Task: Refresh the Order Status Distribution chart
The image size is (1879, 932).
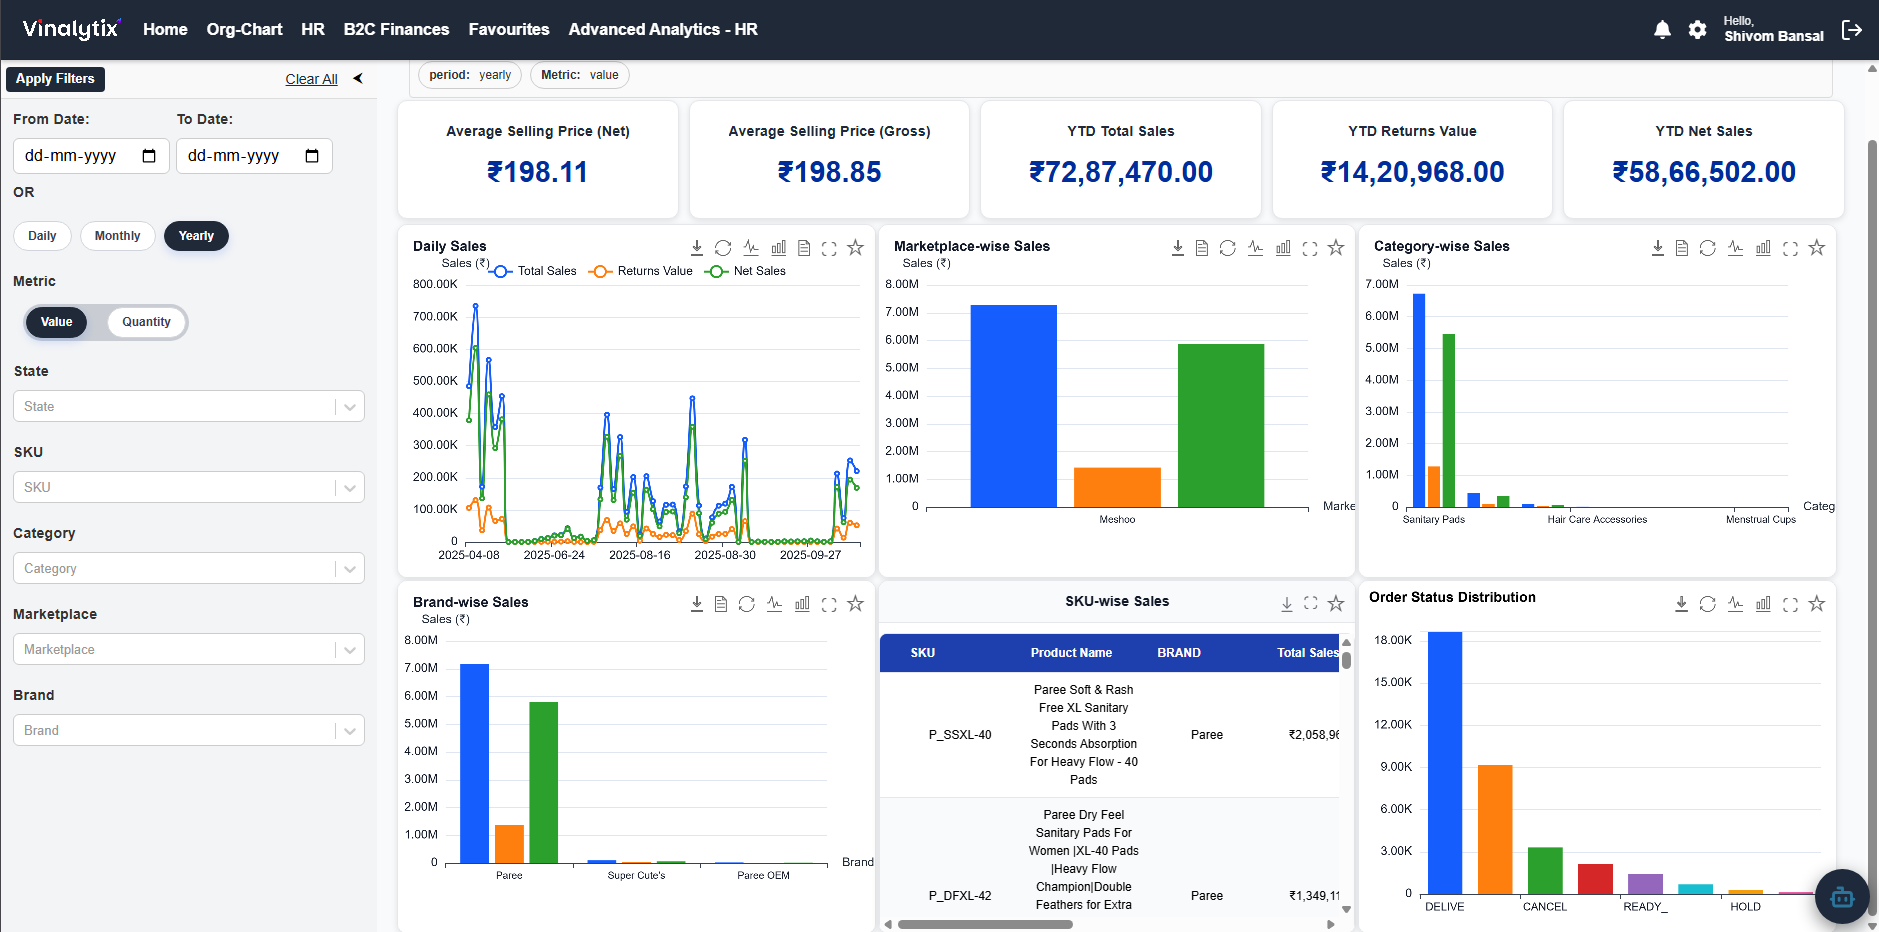Action: pyautogui.click(x=1708, y=604)
